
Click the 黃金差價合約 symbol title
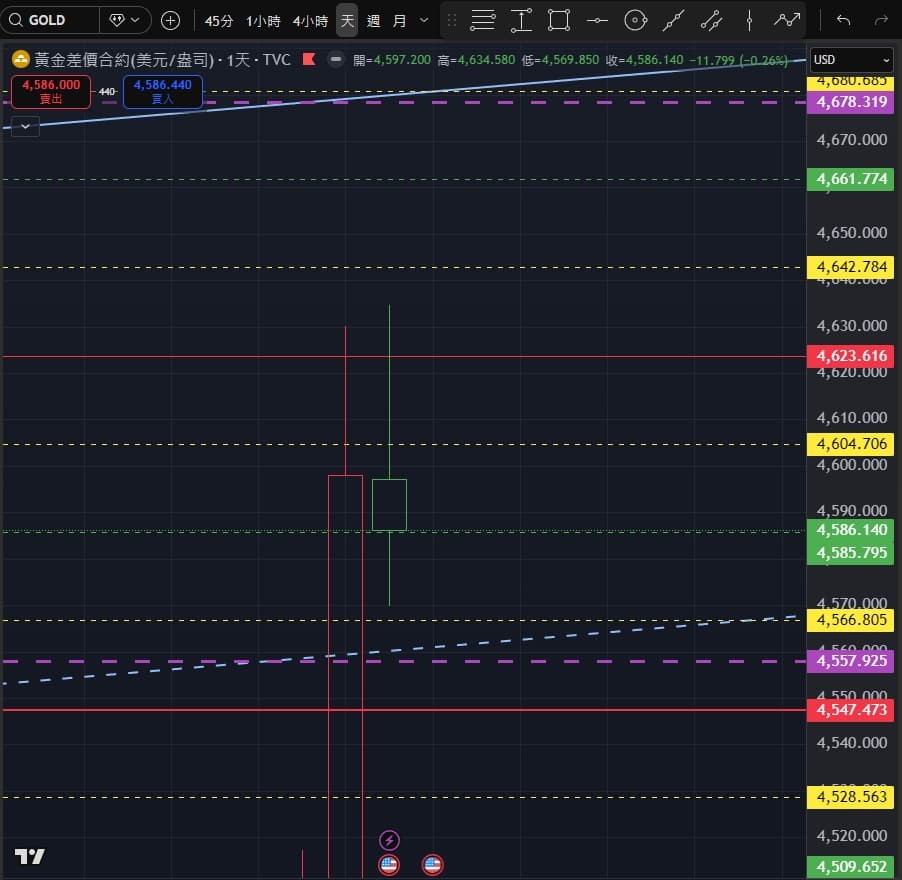coord(124,59)
